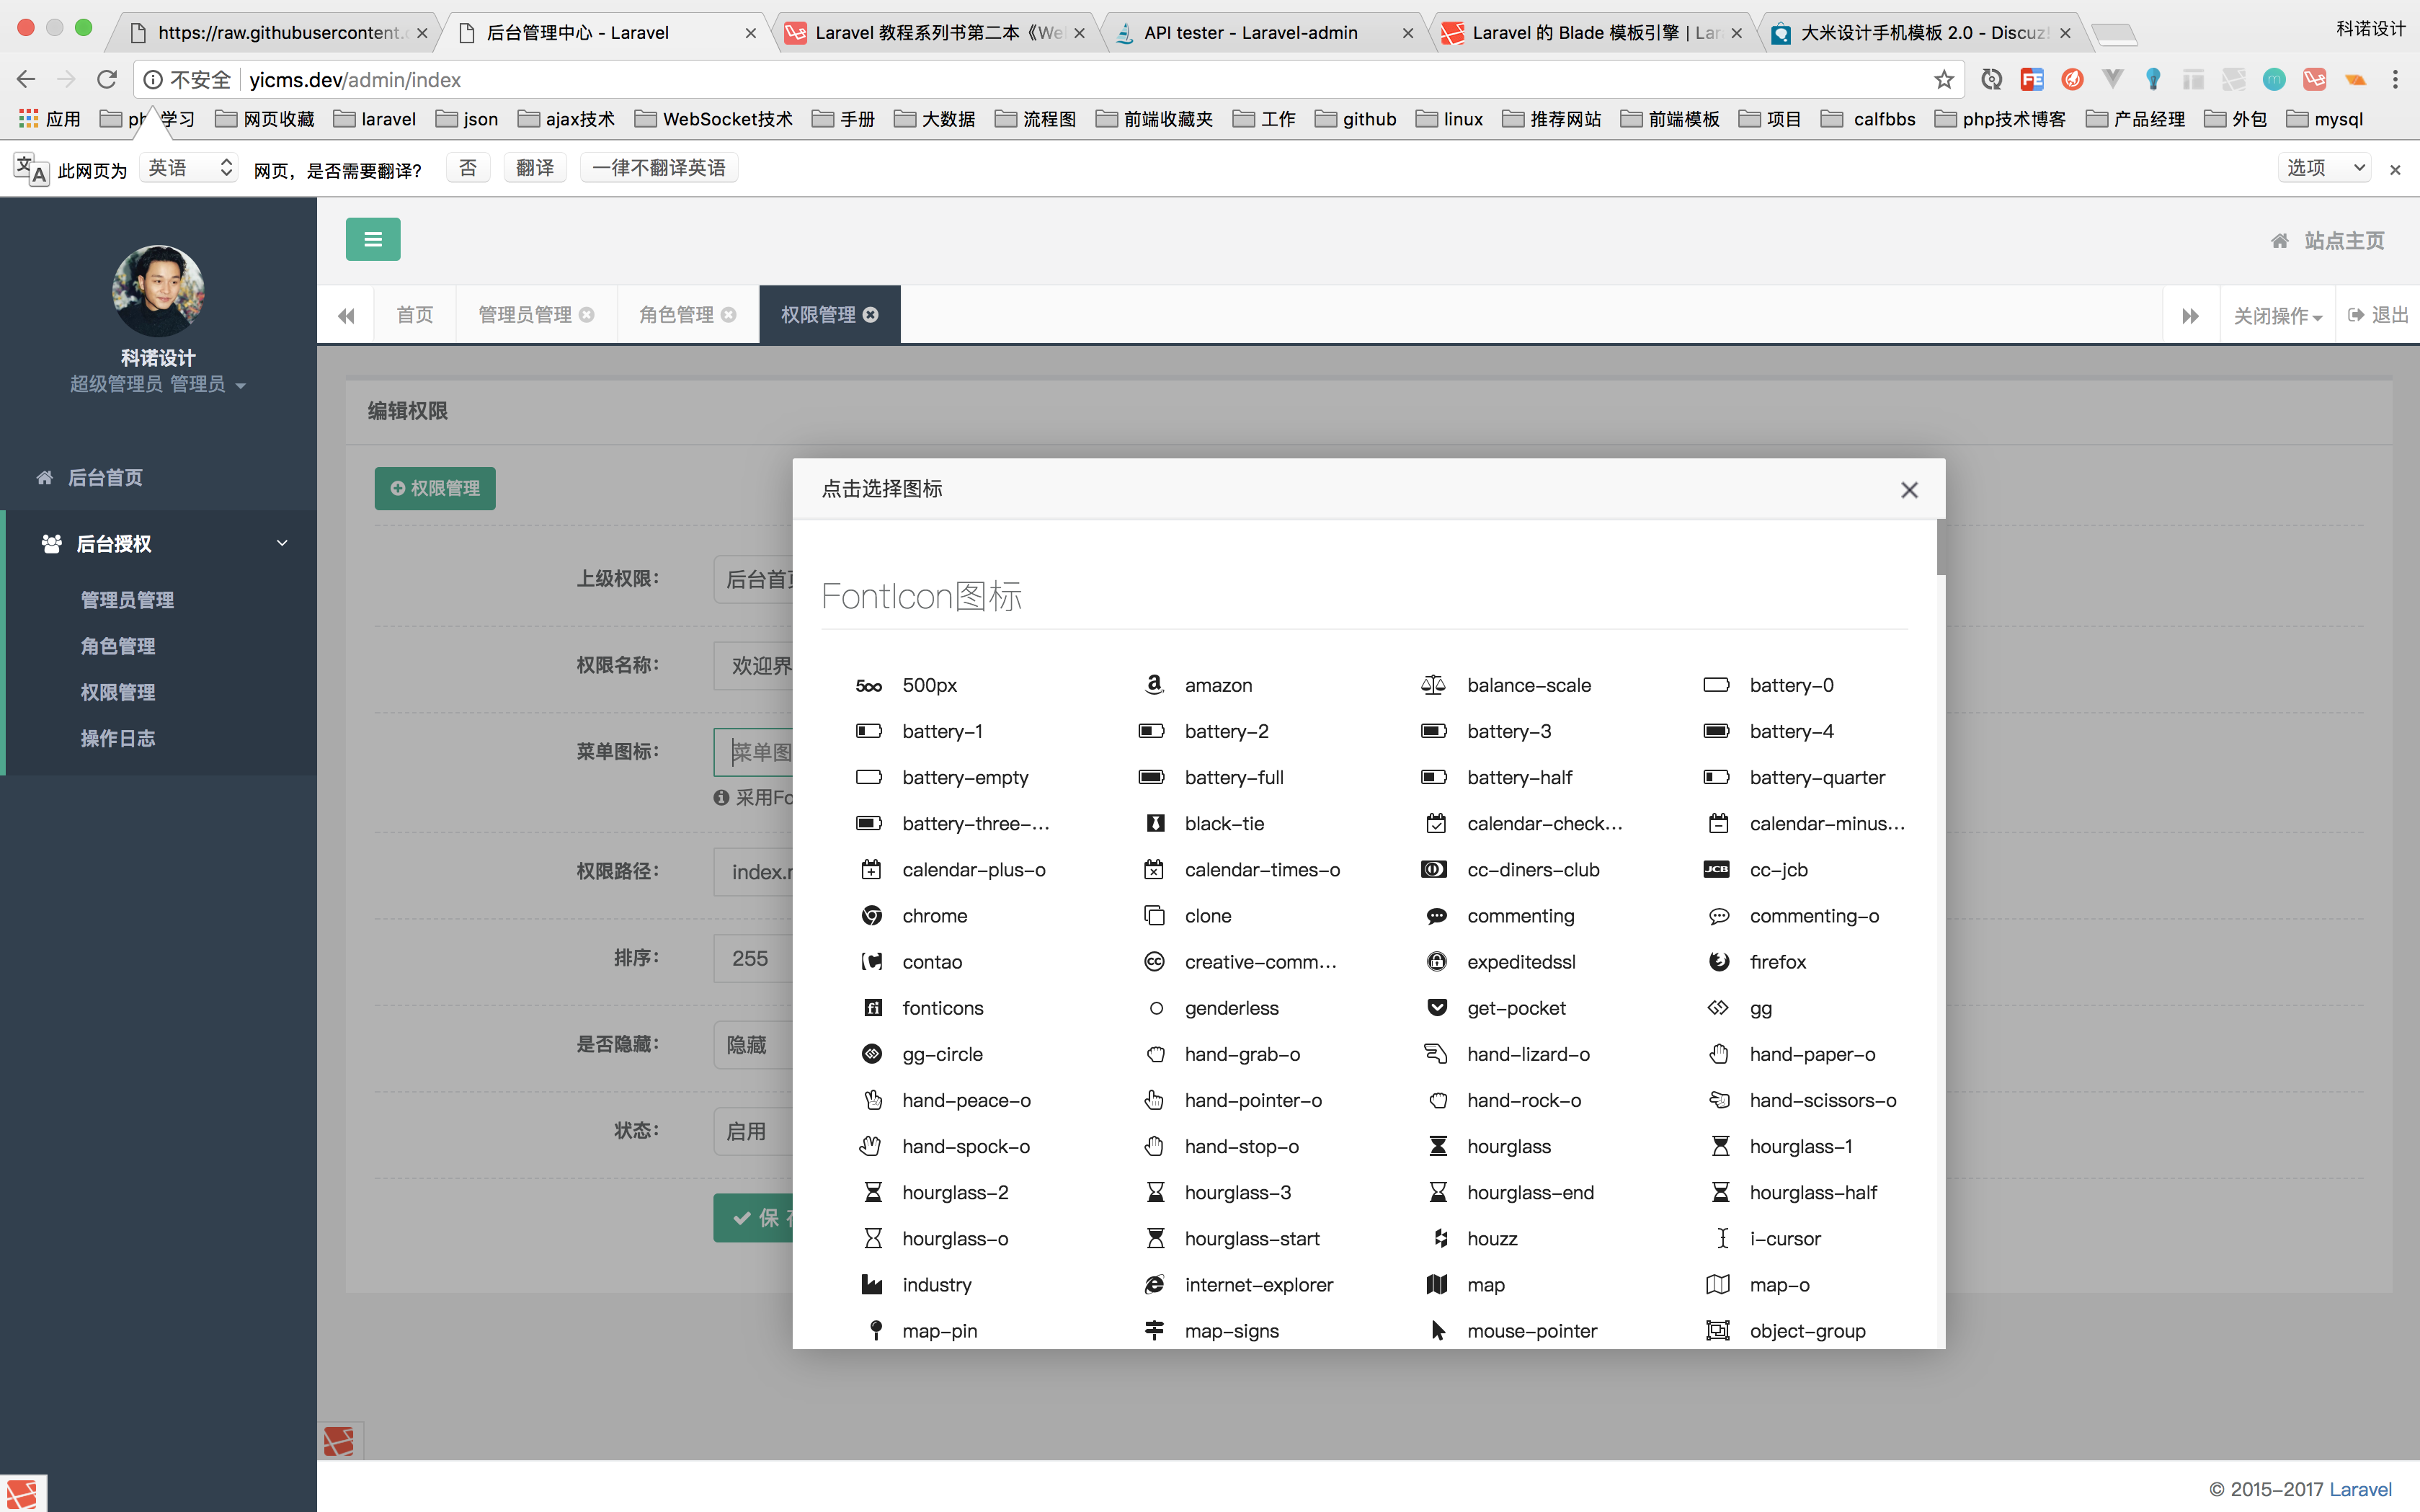The height and width of the screenshot is (1512, 2420).
Task: Choose the battery-full icon
Action: (x=1232, y=777)
